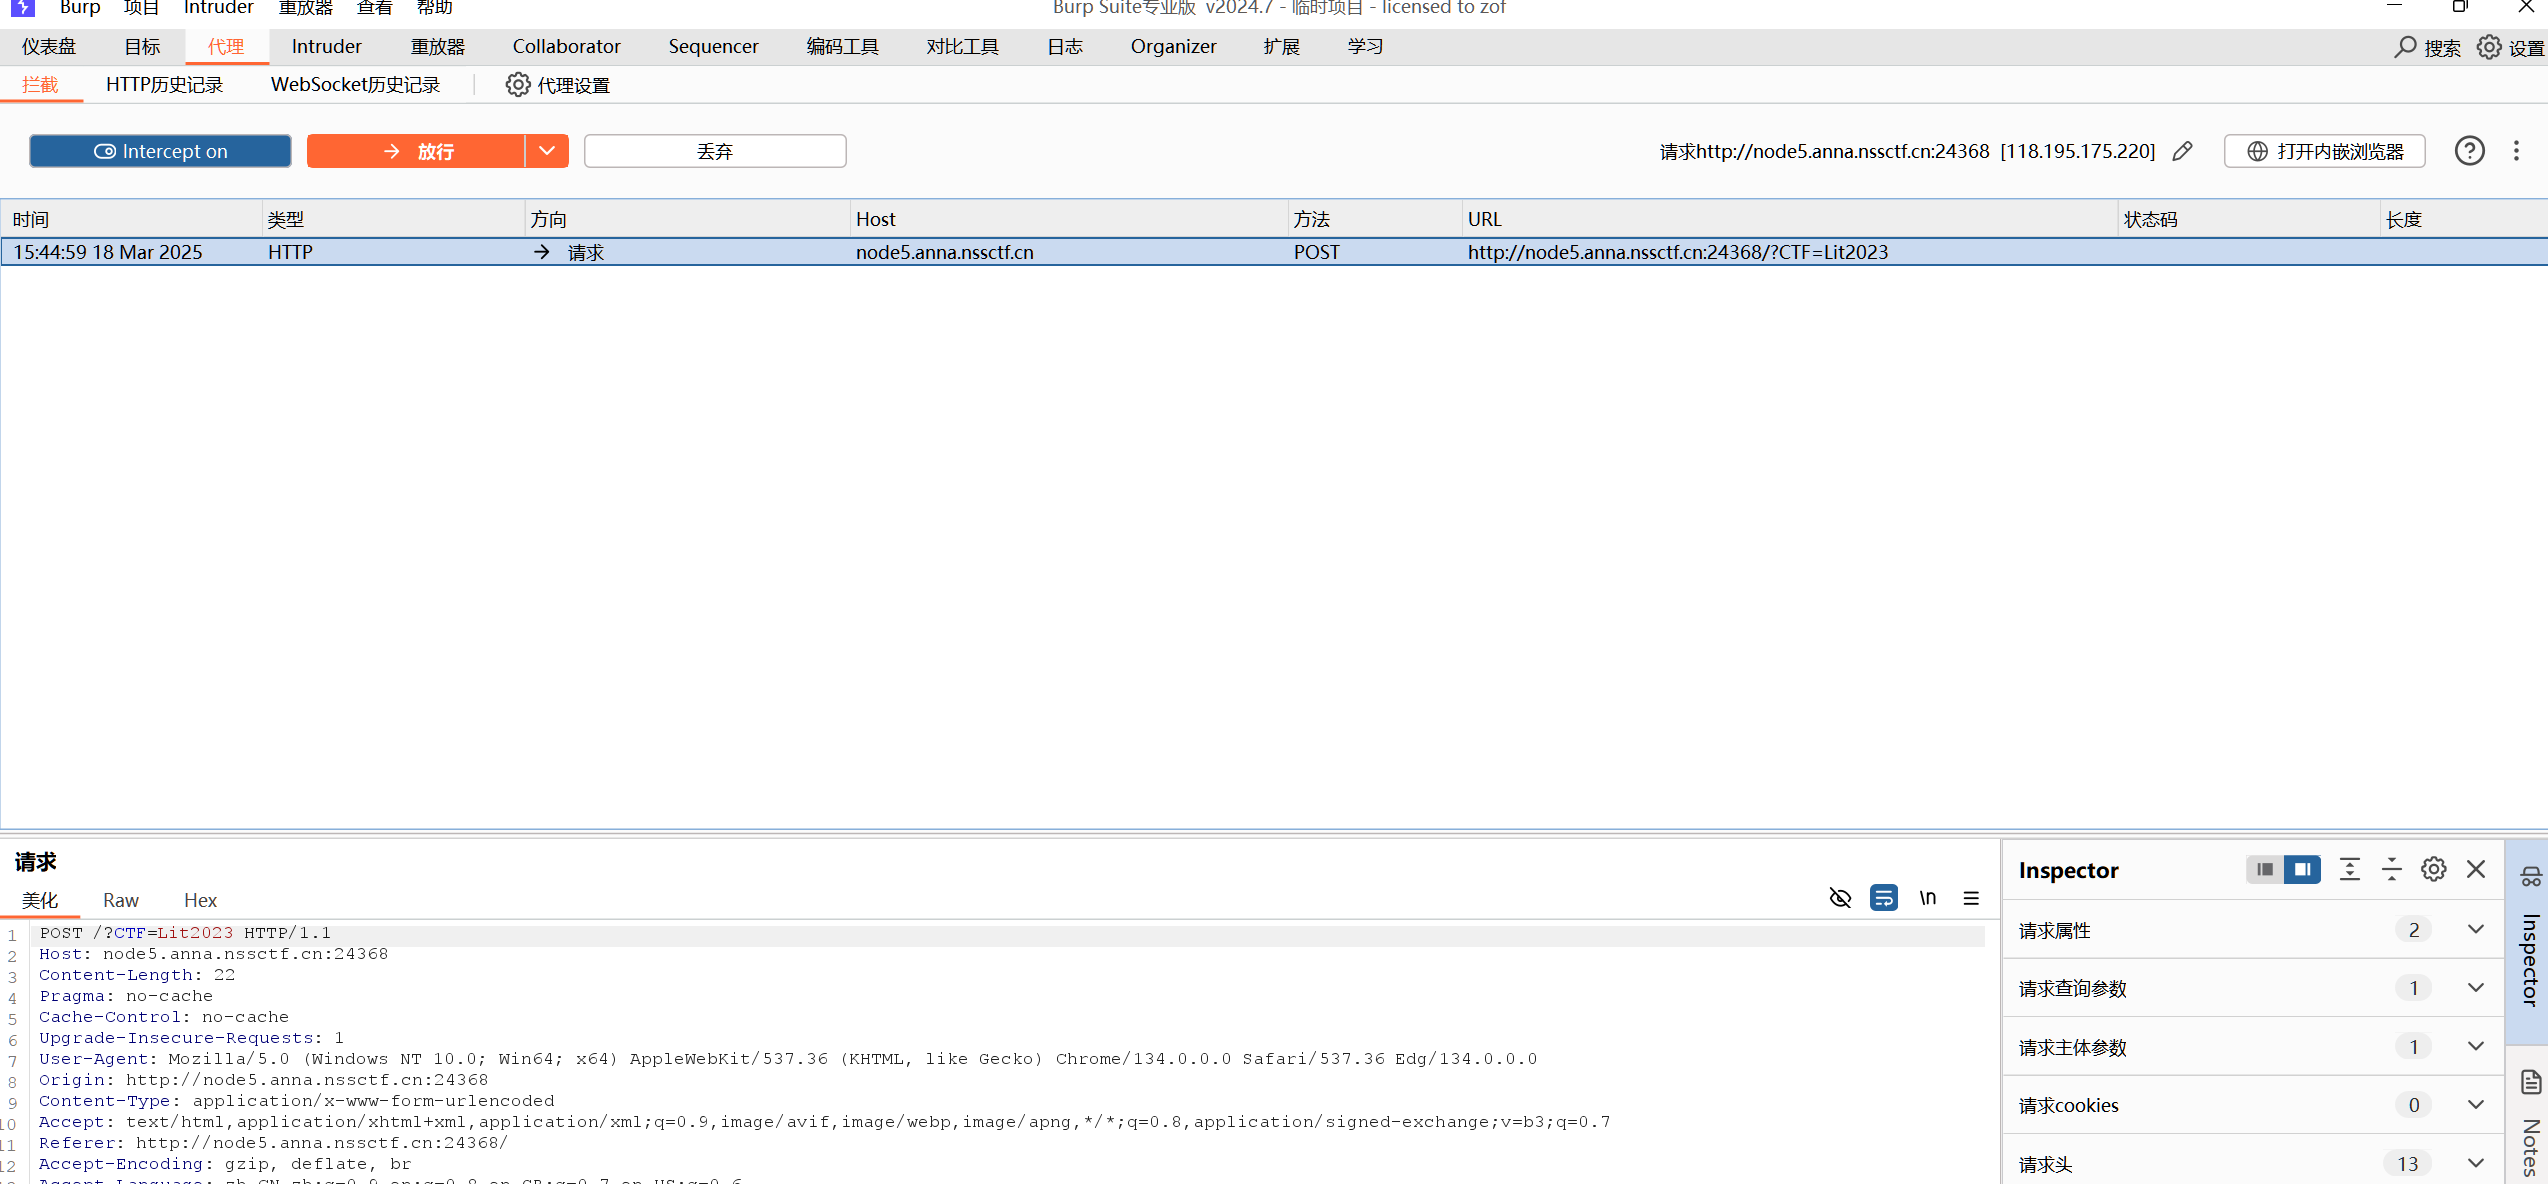Click 打开内嵌浏览器 button

click(x=2324, y=151)
